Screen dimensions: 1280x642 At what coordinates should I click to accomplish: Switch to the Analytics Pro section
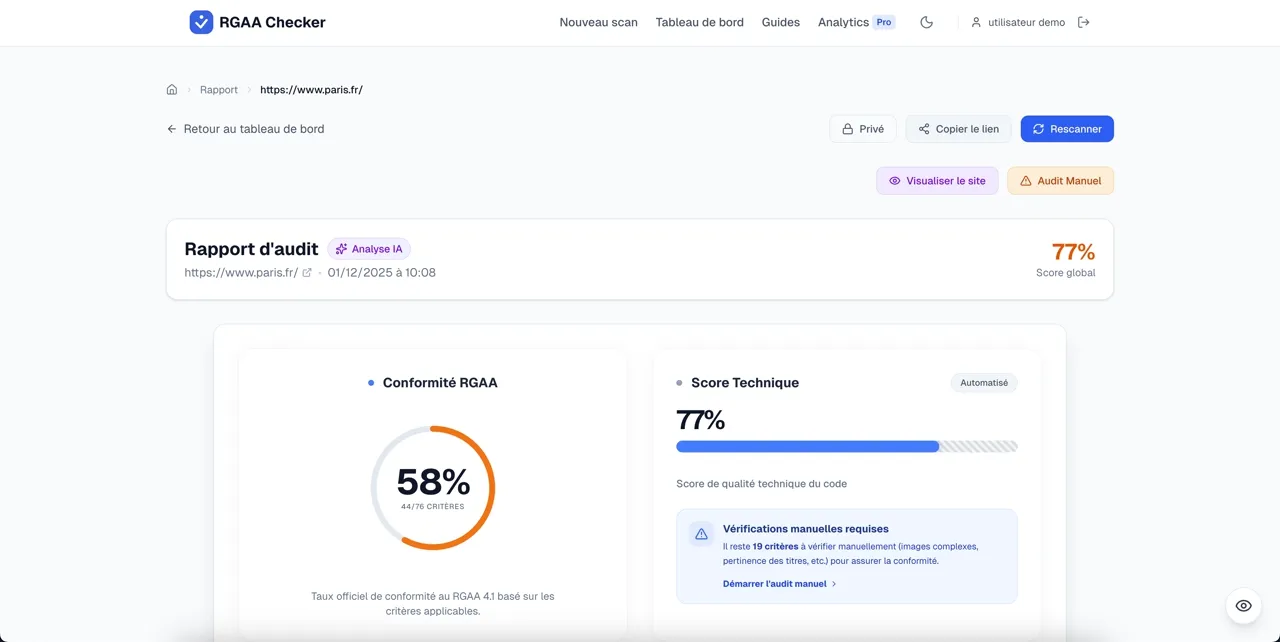(x=855, y=21)
